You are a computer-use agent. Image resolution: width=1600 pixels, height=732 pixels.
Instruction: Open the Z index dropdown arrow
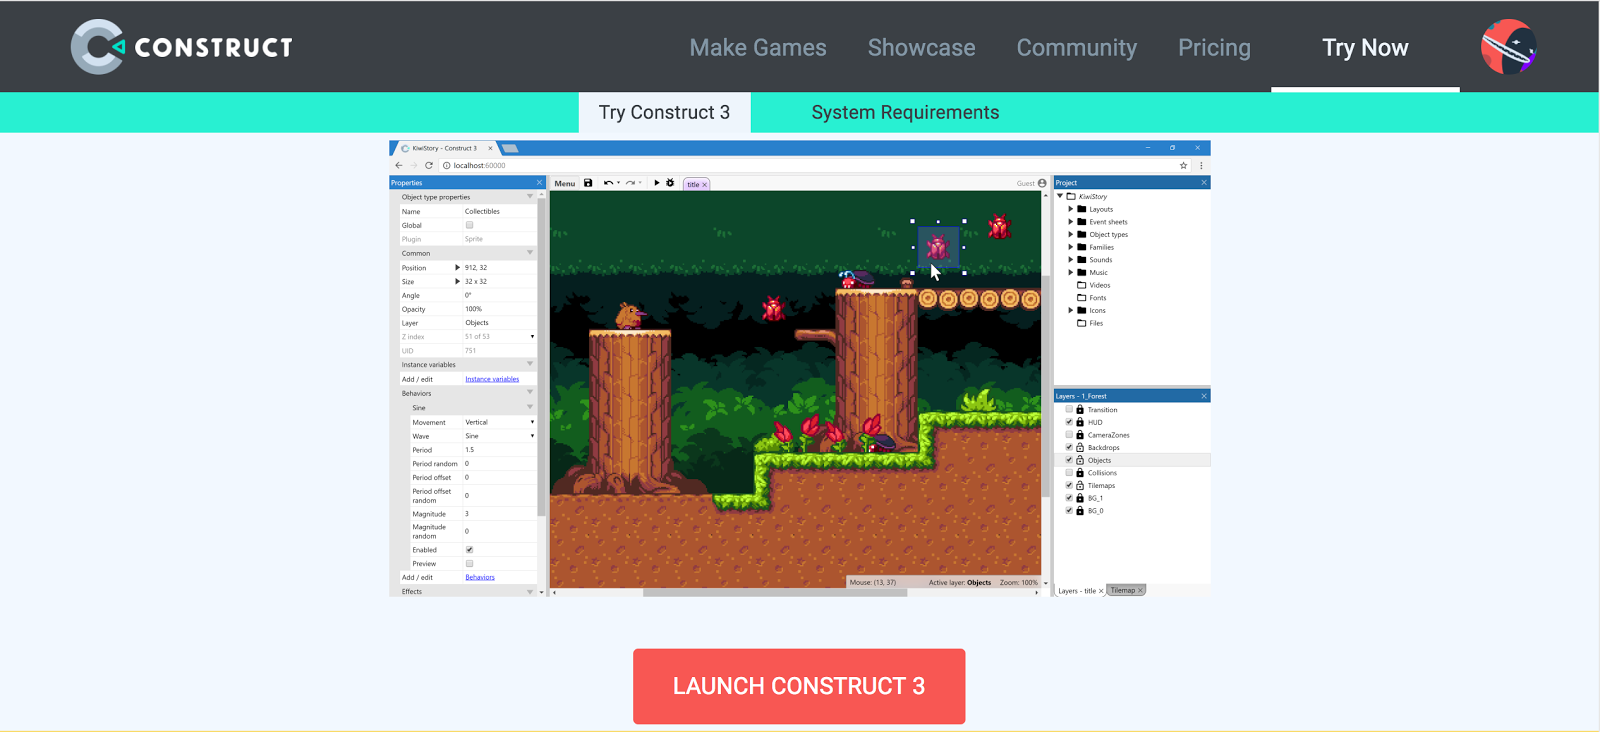pyautogui.click(x=532, y=337)
